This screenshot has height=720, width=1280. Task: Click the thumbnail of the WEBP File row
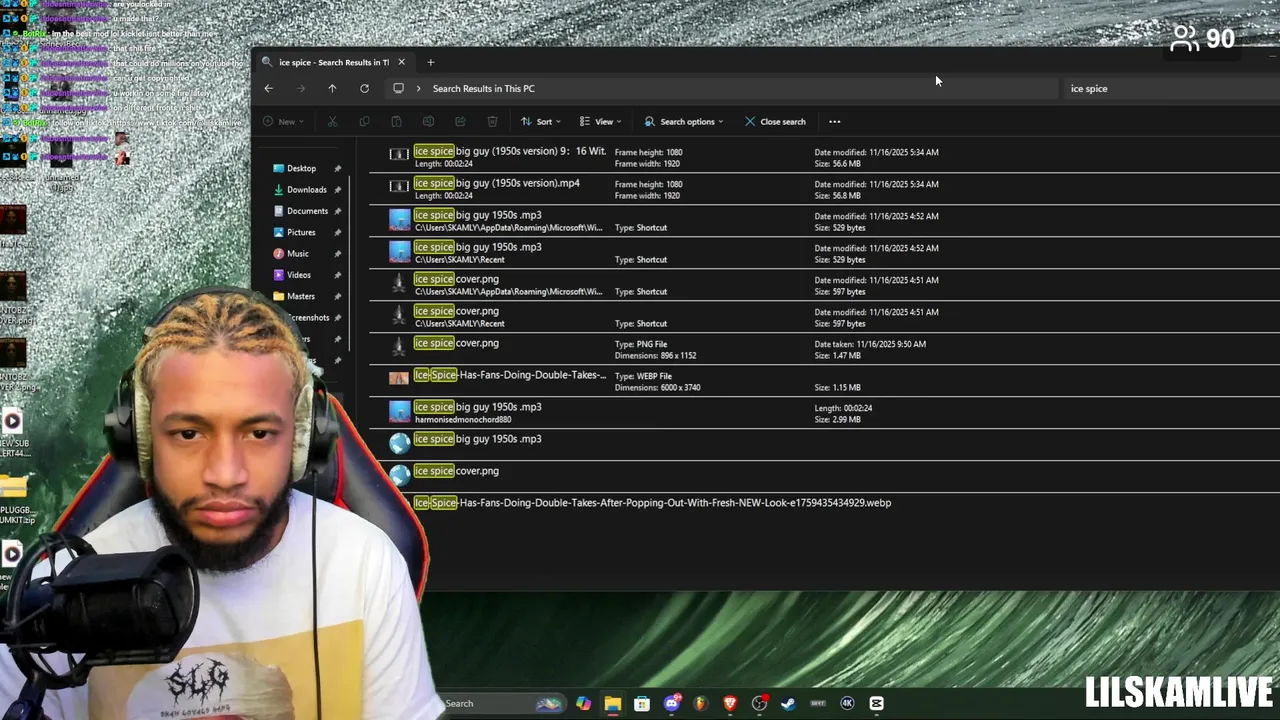399,378
